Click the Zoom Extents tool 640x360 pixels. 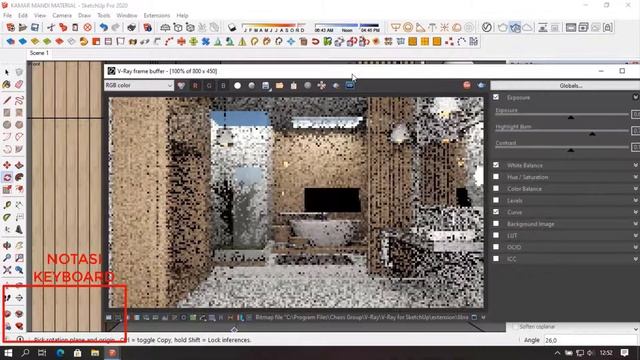click(x=7, y=270)
